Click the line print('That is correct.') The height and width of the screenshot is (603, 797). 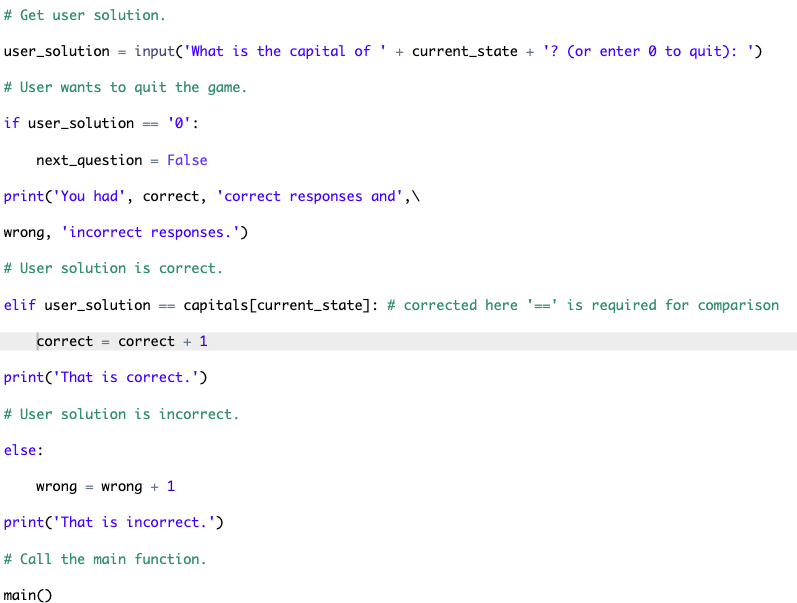[x=105, y=377]
